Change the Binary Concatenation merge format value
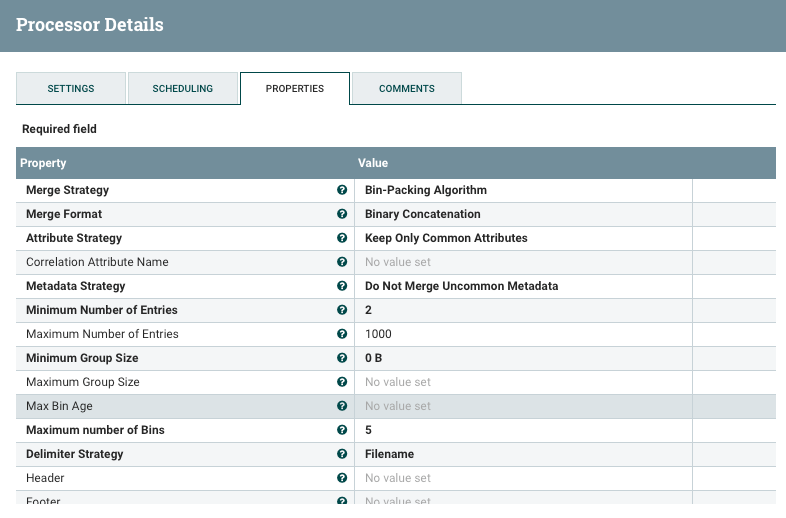Screen dimensions: 786x518 423,214
